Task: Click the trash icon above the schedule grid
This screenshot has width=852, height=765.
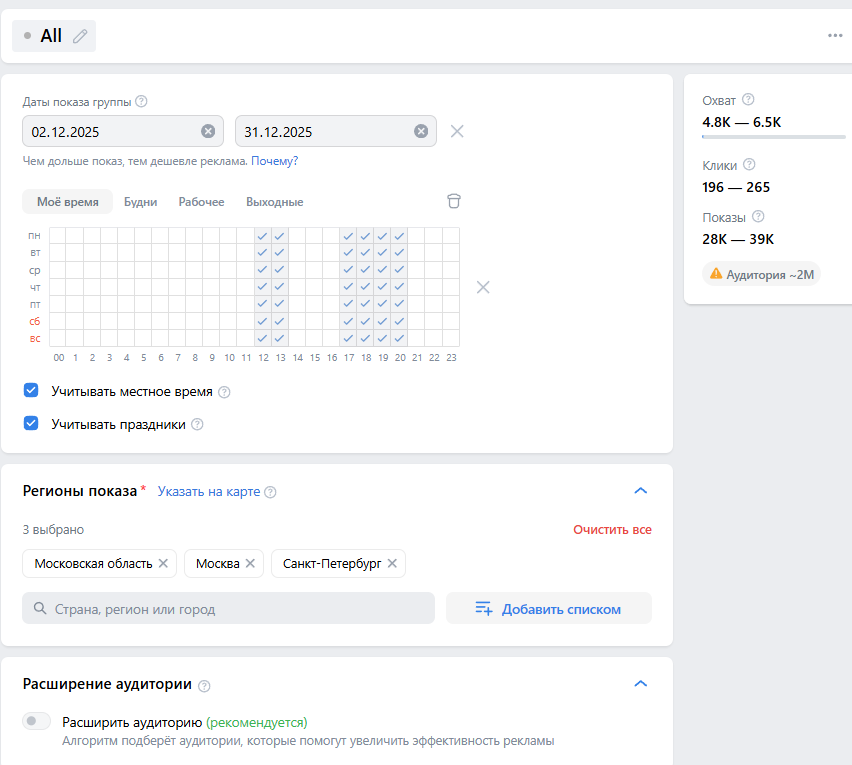Action: [x=454, y=201]
